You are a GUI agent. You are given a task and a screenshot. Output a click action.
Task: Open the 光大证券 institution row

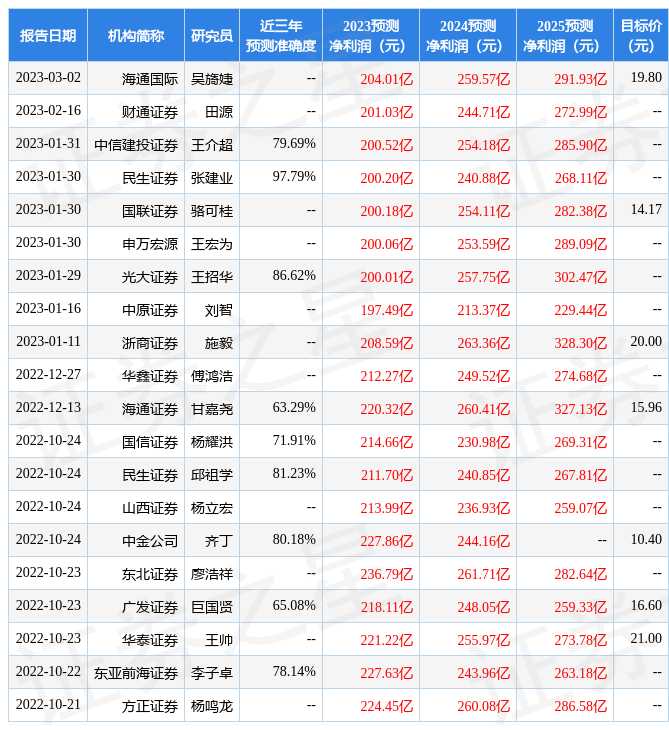(x=150, y=276)
